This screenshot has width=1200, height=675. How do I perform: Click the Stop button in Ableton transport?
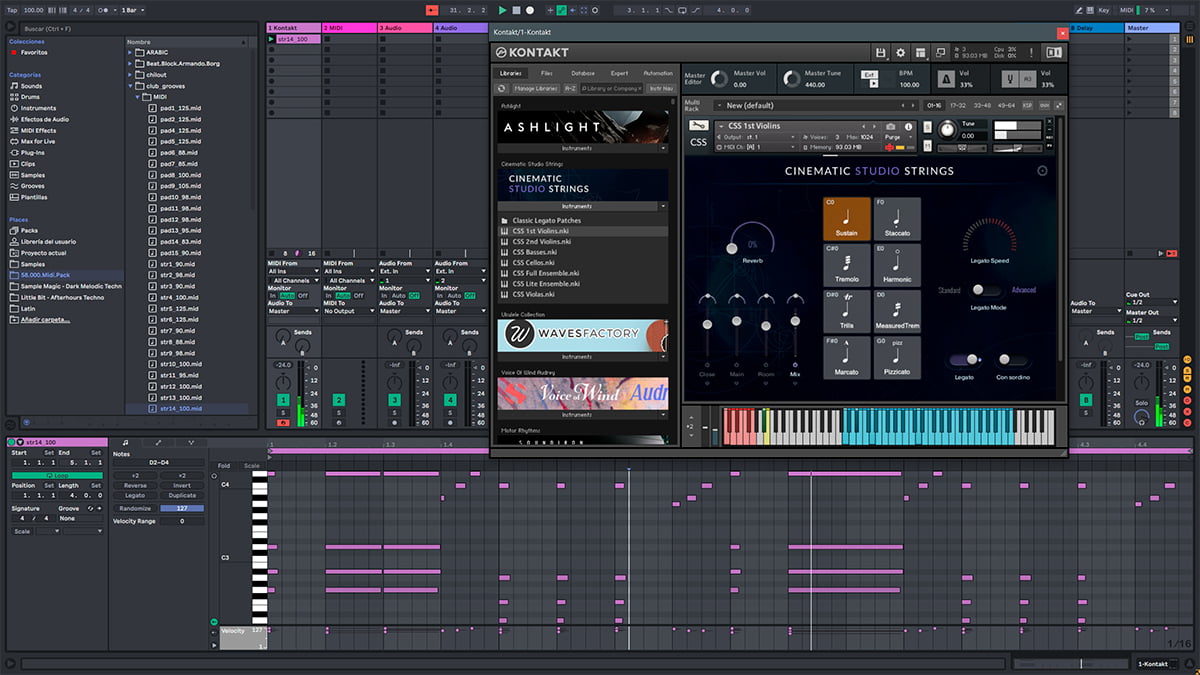516,9
